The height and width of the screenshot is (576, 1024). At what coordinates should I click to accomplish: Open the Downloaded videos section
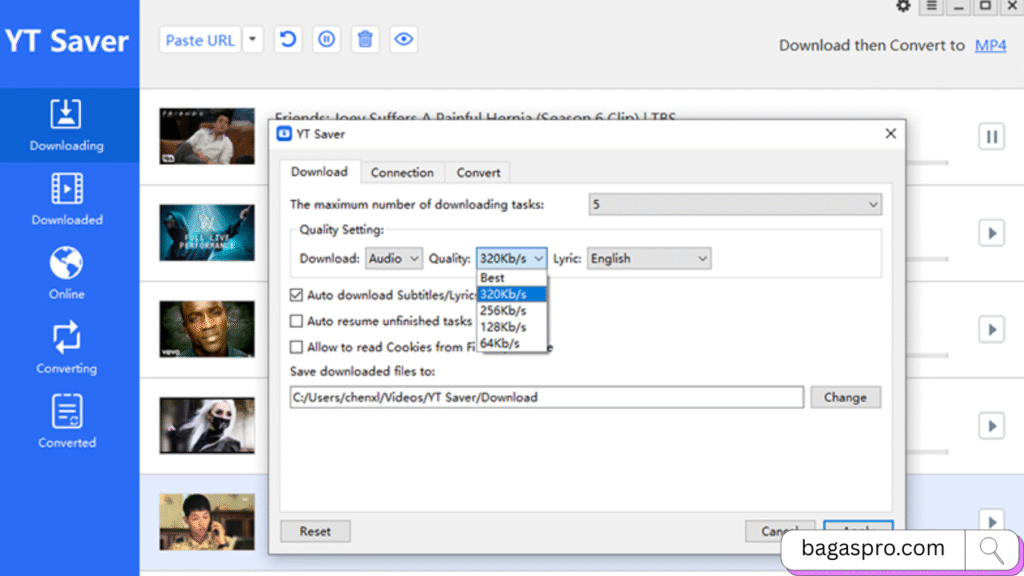[67, 199]
